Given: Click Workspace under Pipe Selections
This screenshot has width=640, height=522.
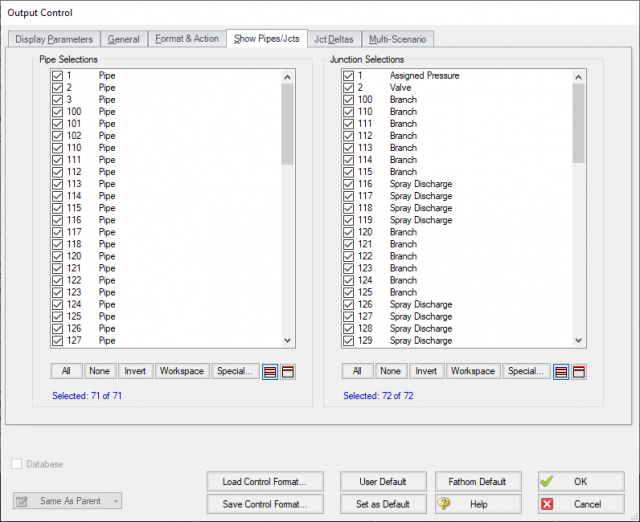Looking at the screenshot, I should [x=182, y=371].
